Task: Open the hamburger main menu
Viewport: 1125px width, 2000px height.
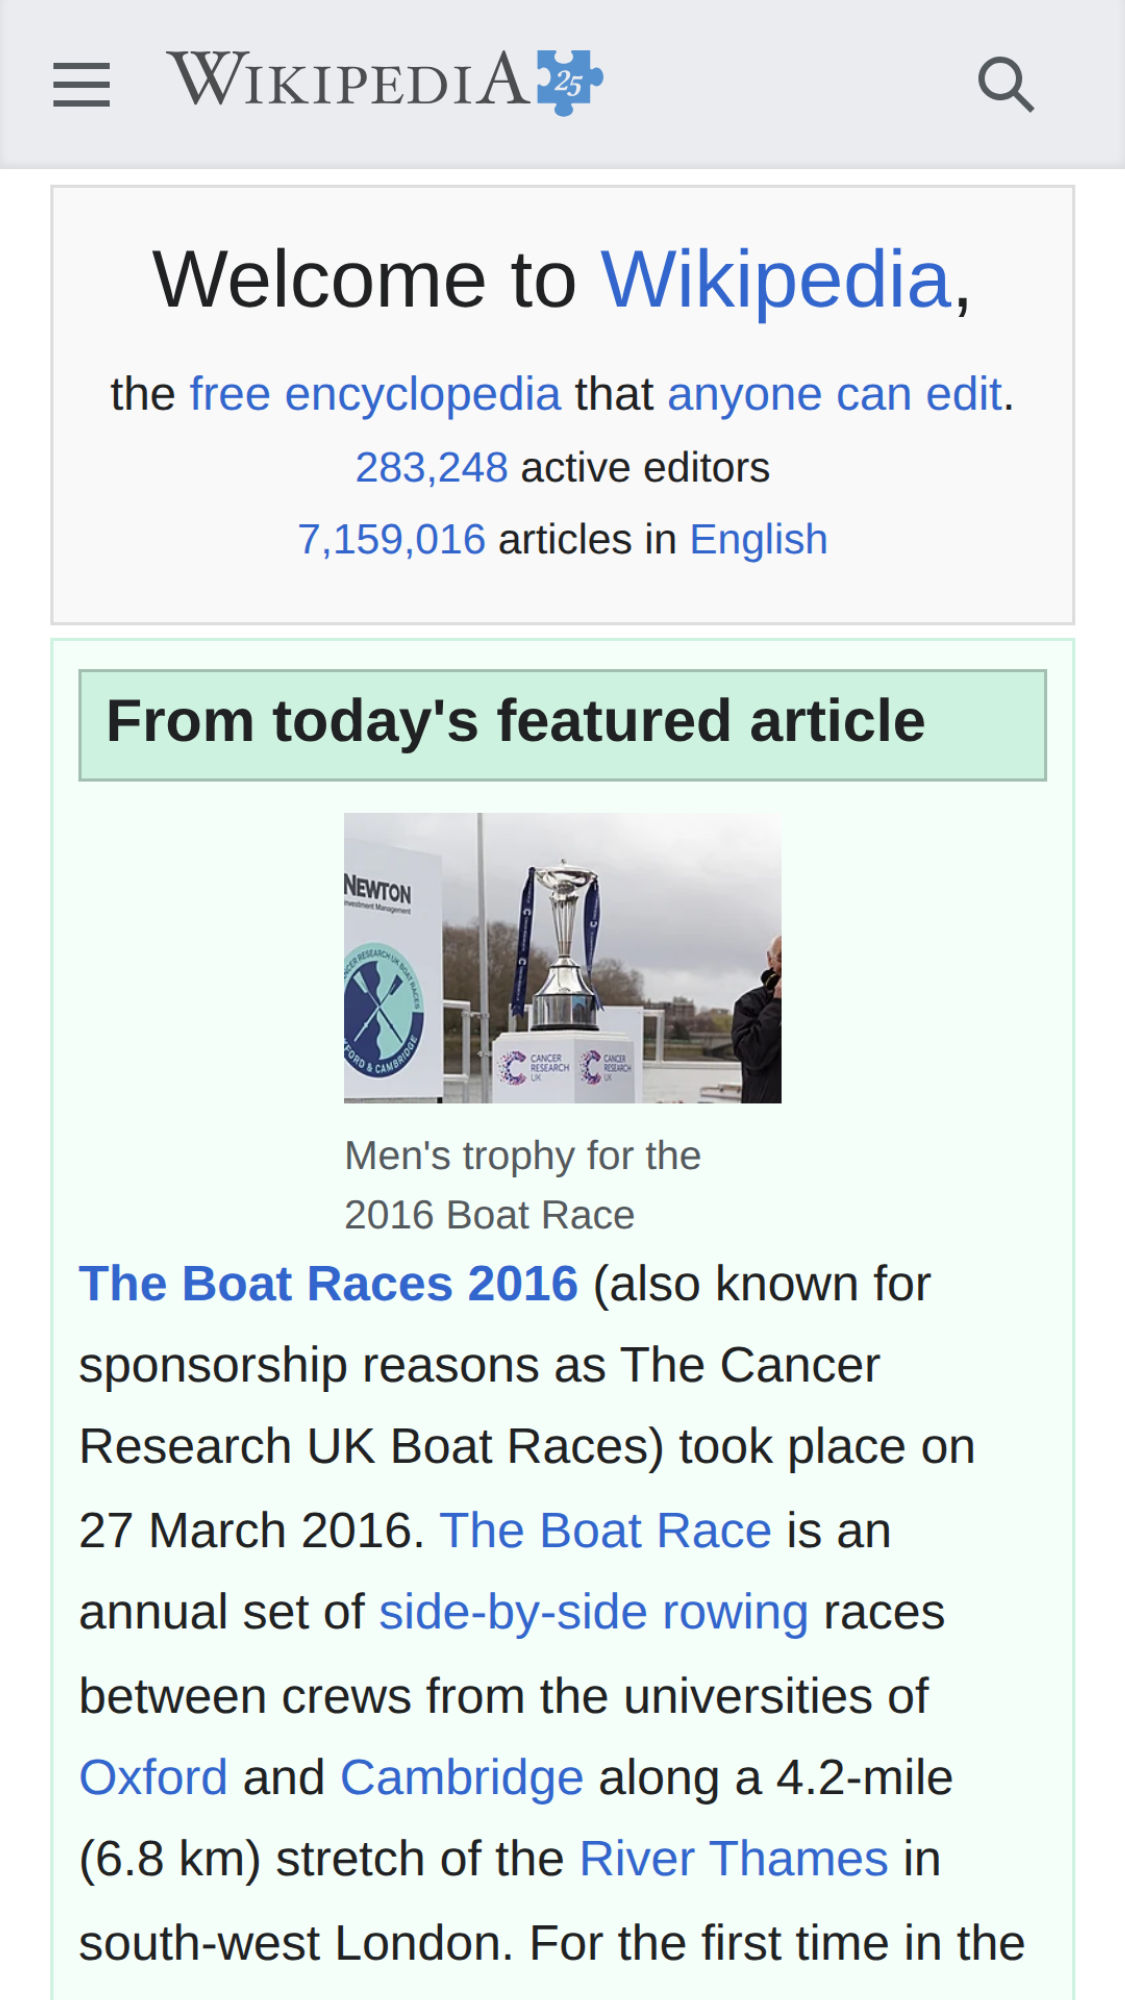Action: 81,84
